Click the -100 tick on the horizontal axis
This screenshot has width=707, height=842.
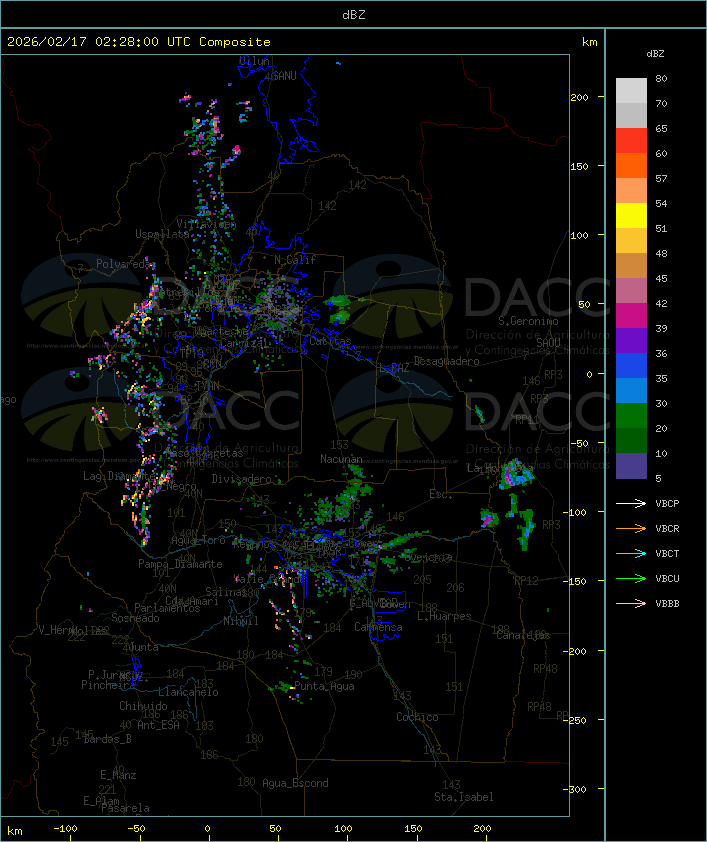point(65,829)
